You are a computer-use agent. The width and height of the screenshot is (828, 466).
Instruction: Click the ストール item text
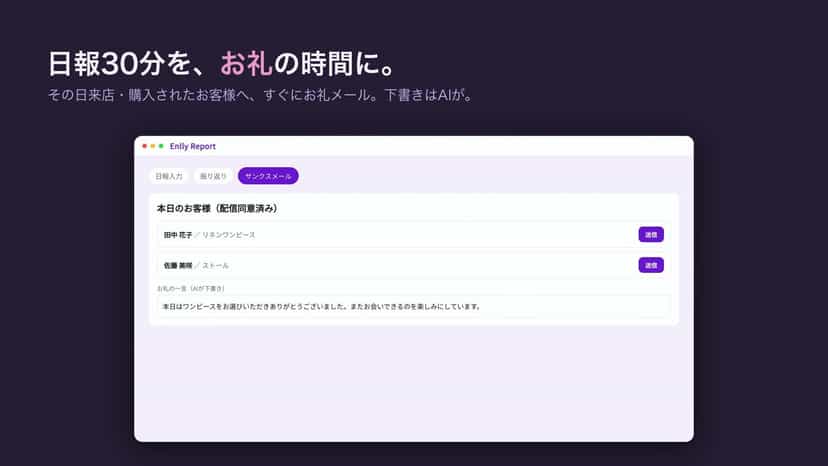[215, 266]
